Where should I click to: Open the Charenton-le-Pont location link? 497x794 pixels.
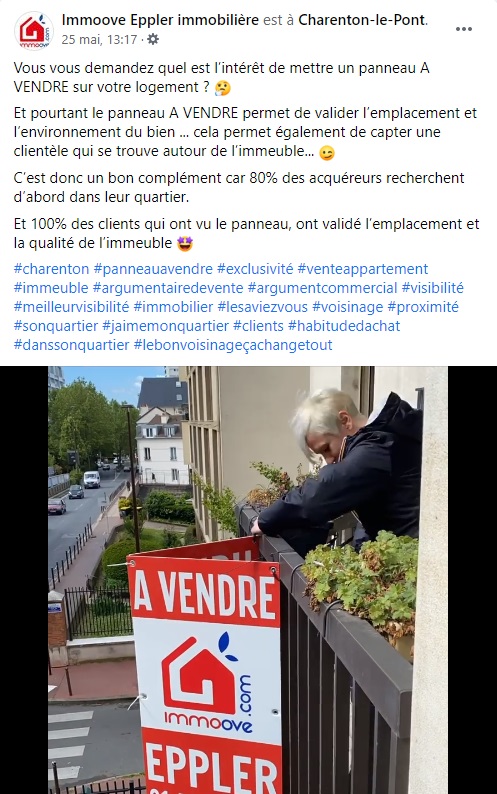coord(363,20)
